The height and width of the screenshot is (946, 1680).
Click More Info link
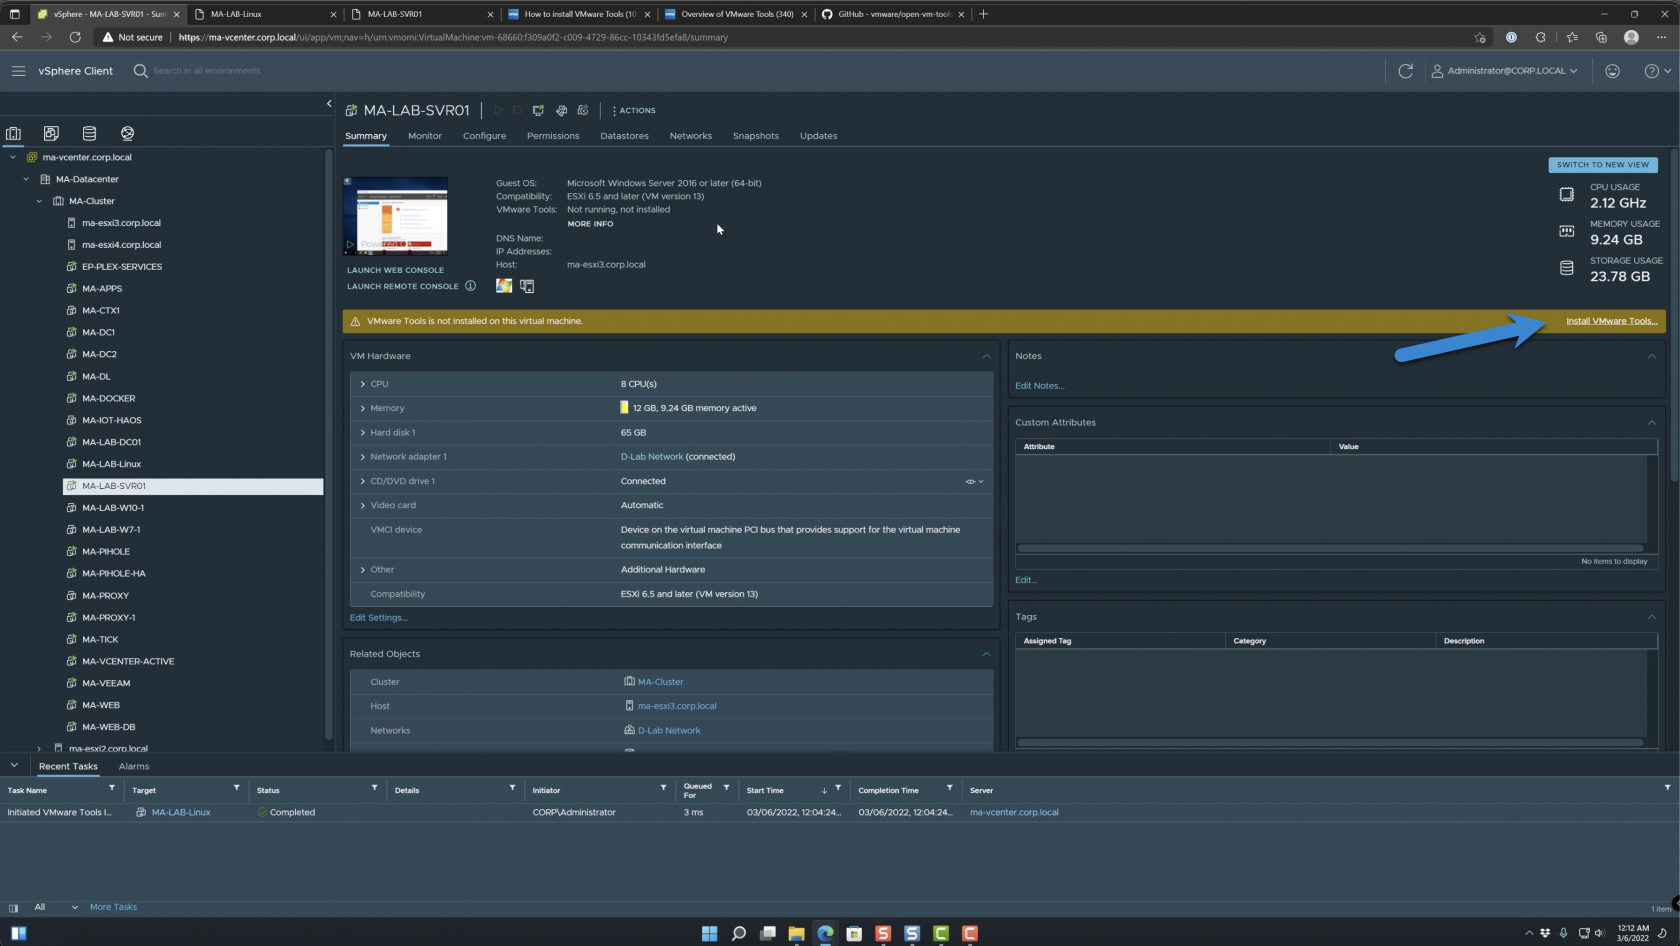590,224
